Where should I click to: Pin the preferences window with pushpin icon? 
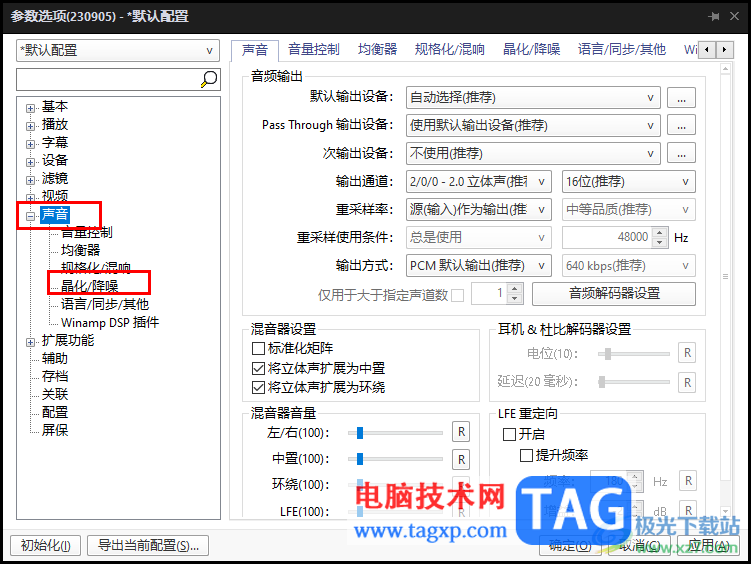(714, 16)
